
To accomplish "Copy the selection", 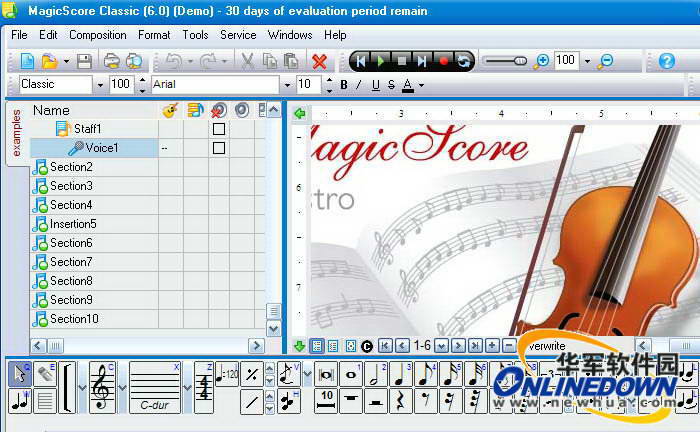I will pos(270,61).
